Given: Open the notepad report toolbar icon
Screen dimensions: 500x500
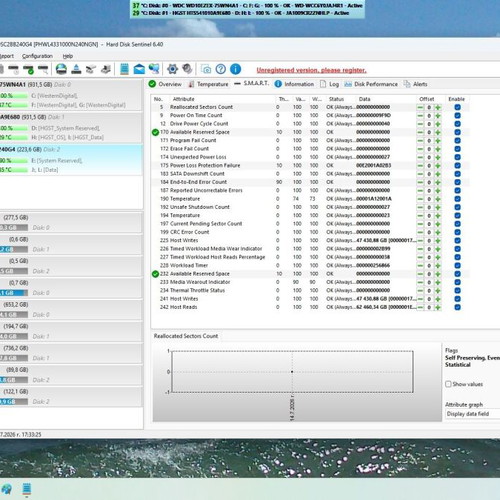Looking at the screenshot, I should click(x=124, y=69).
